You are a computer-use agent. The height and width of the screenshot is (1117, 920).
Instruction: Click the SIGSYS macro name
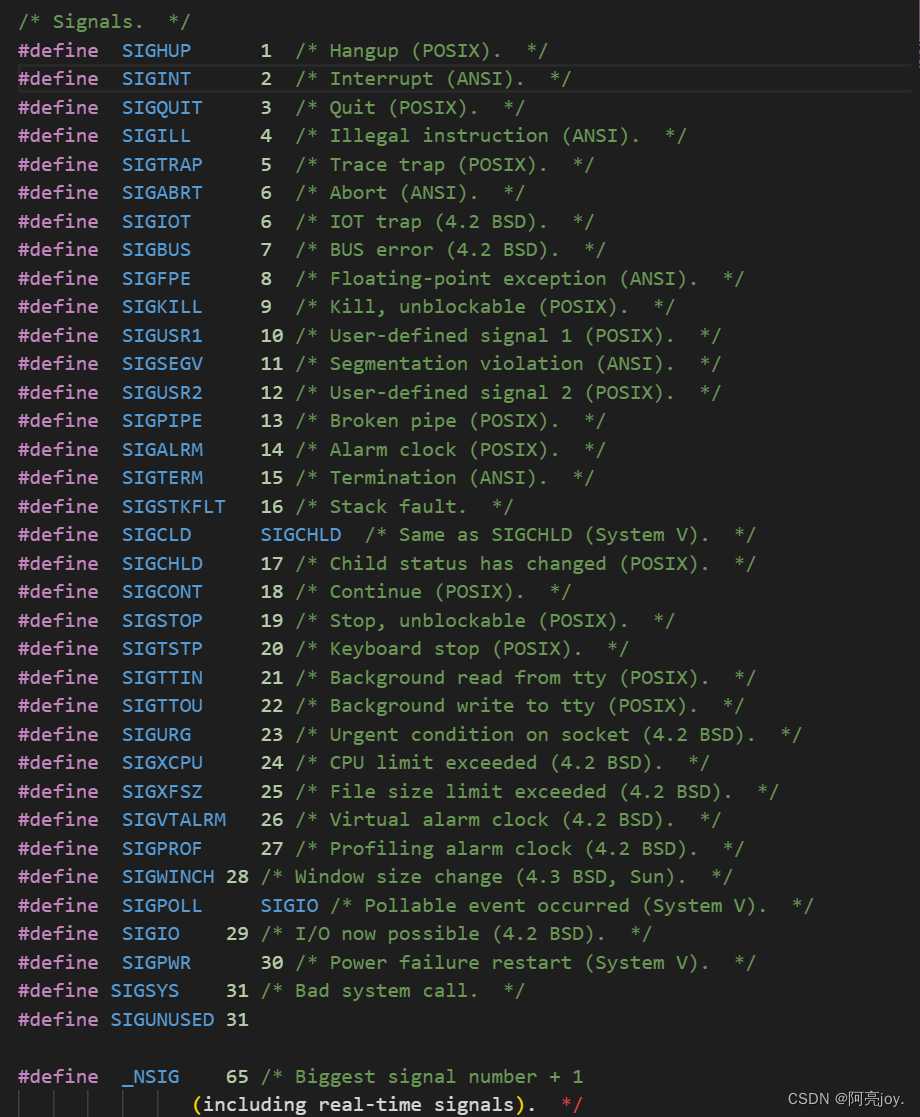pos(144,990)
